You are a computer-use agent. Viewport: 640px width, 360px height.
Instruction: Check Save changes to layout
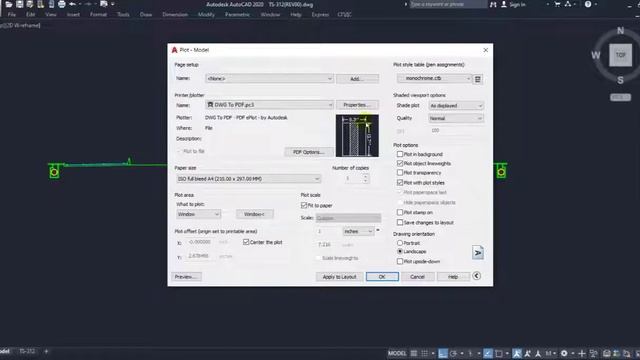click(x=400, y=222)
